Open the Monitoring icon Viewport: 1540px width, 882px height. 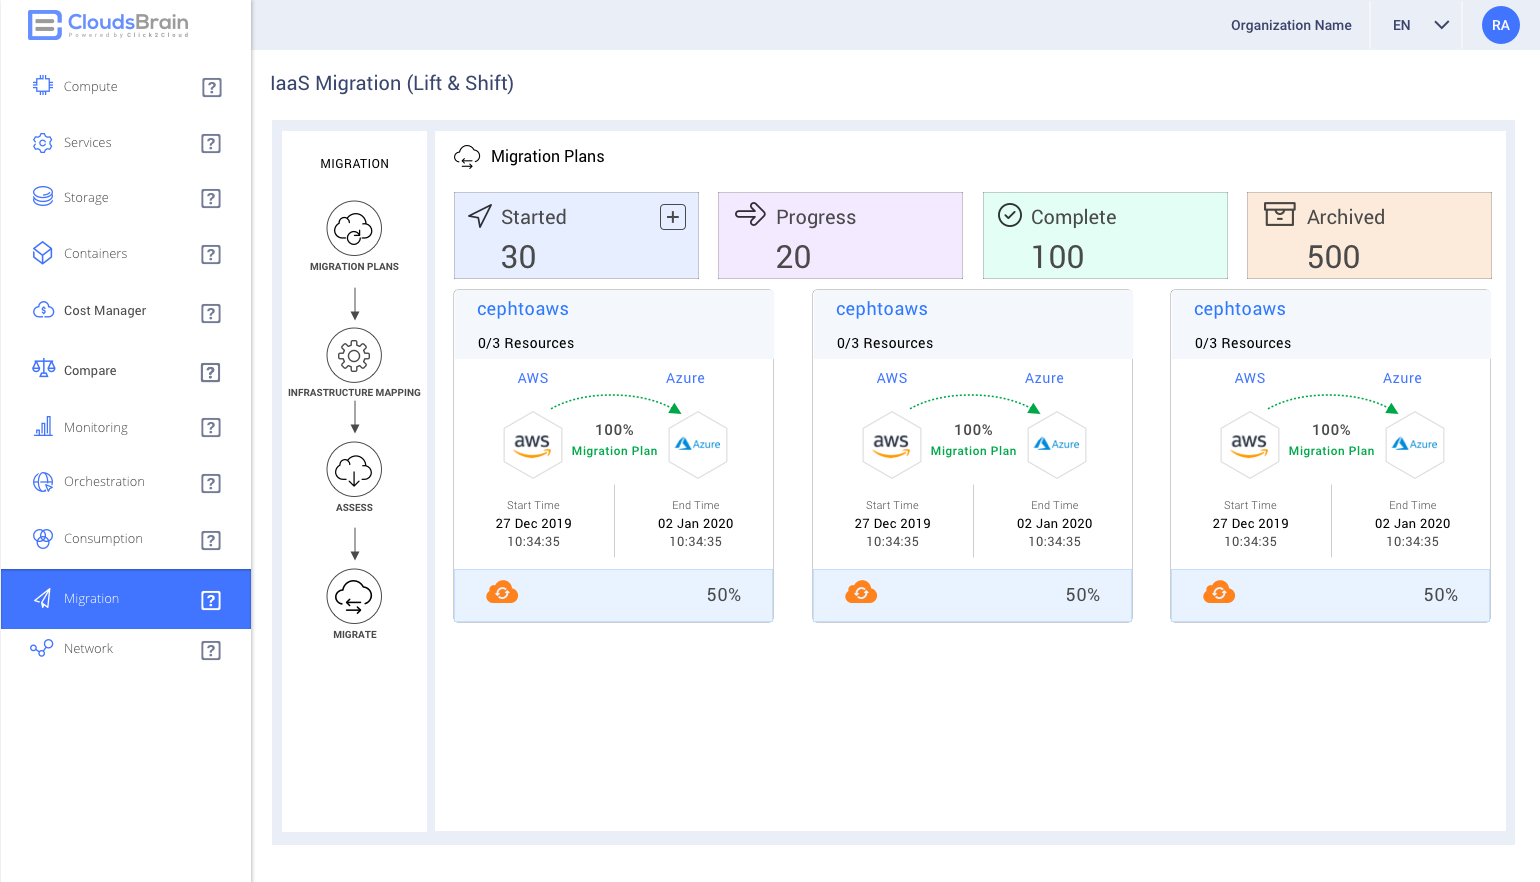coord(42,427)
